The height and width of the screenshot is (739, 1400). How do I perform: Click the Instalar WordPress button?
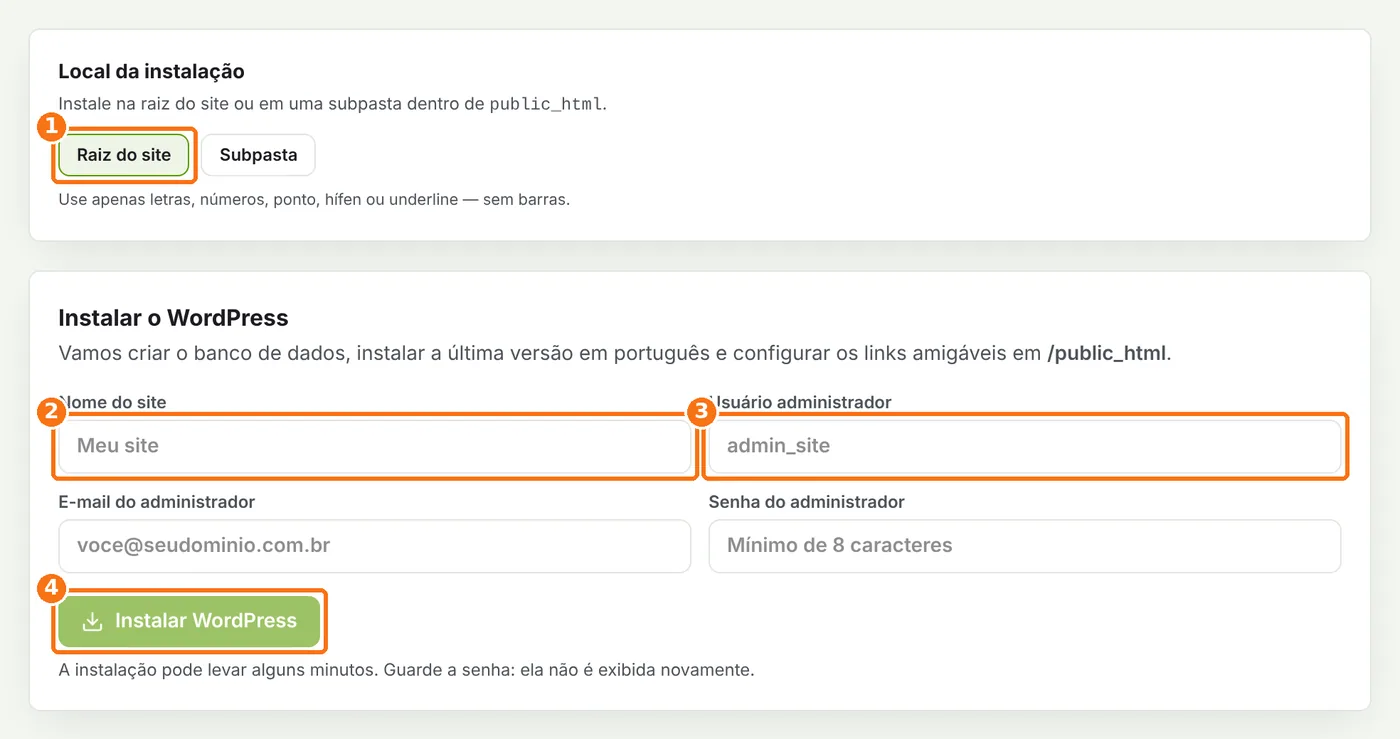[189, 621]
